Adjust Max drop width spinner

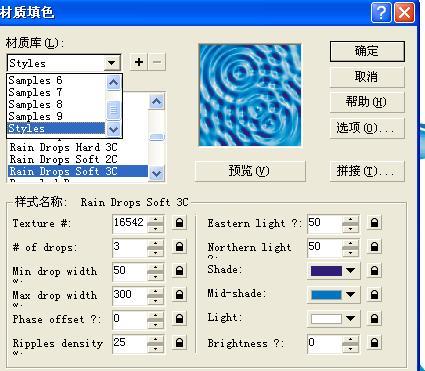point(155,296)
